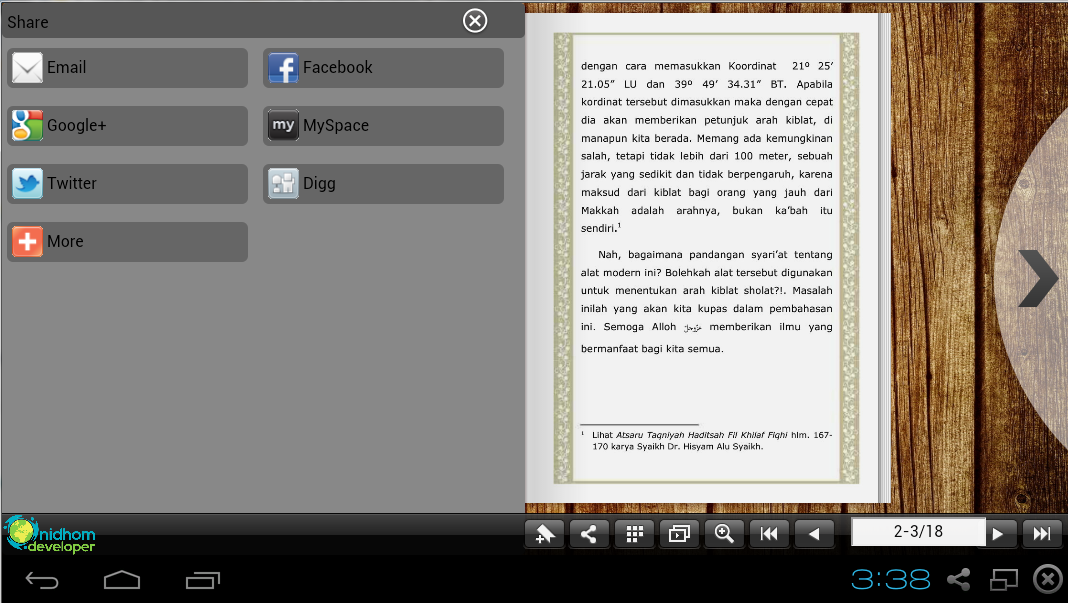Click the book page text
This screenshot has width=1068, height=603.
click(x=706, y=207)
